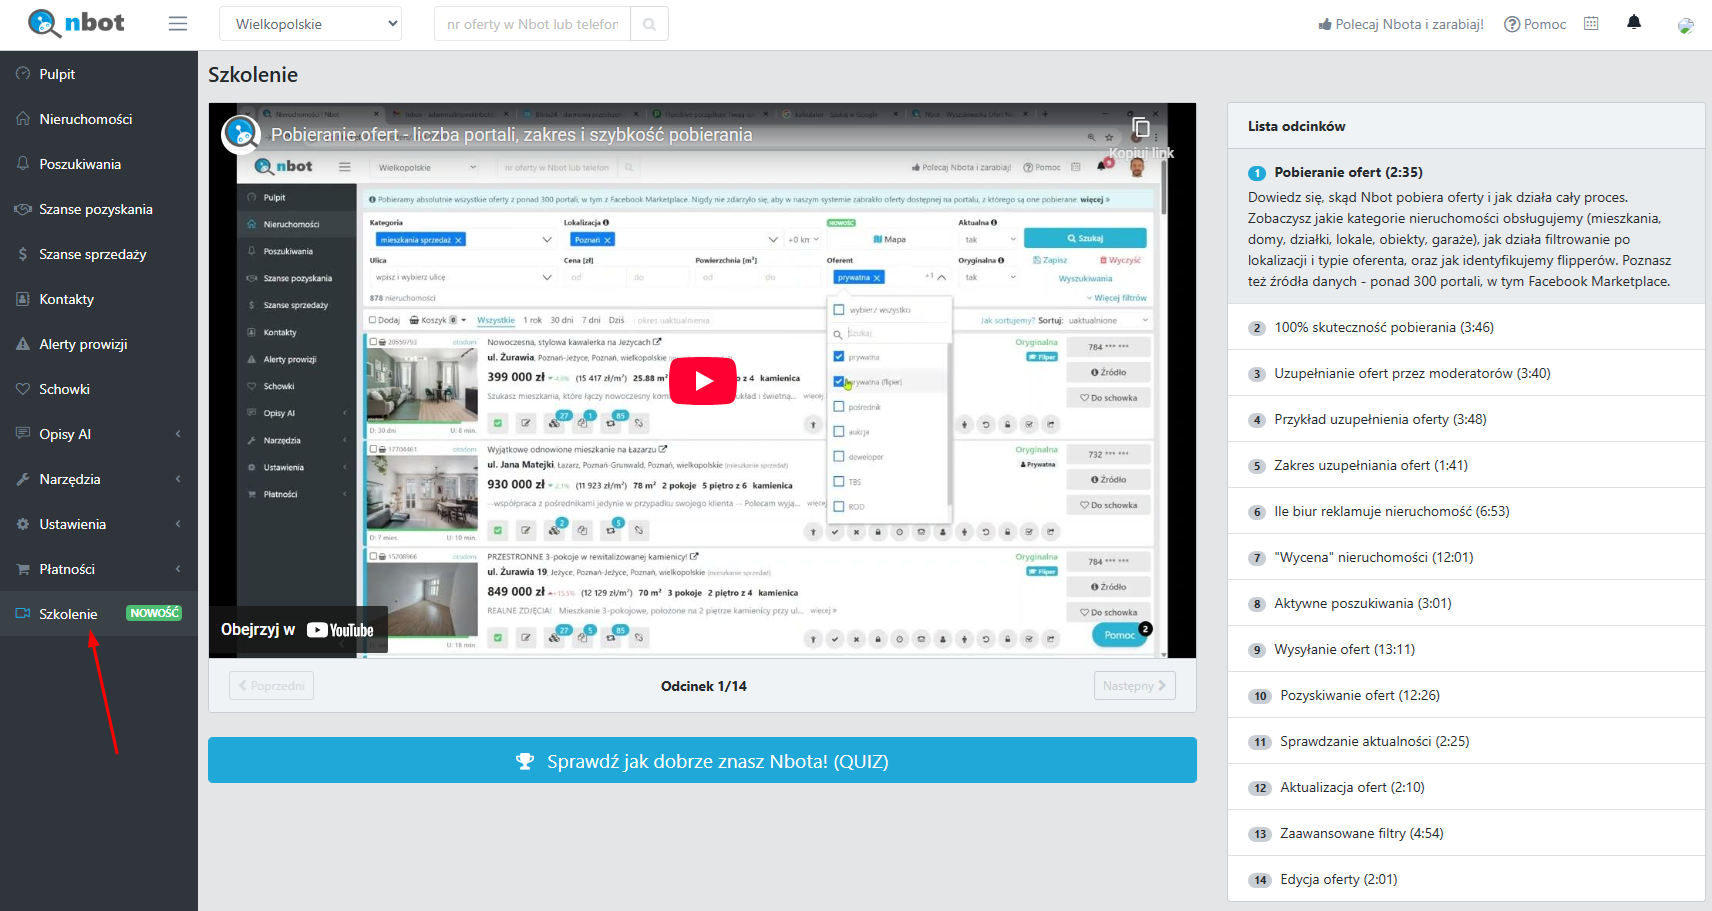The width and height of the screenshot is (1712, 911).
Task: Open notifications via the bell icon
Action: (x=1634, y=23)
